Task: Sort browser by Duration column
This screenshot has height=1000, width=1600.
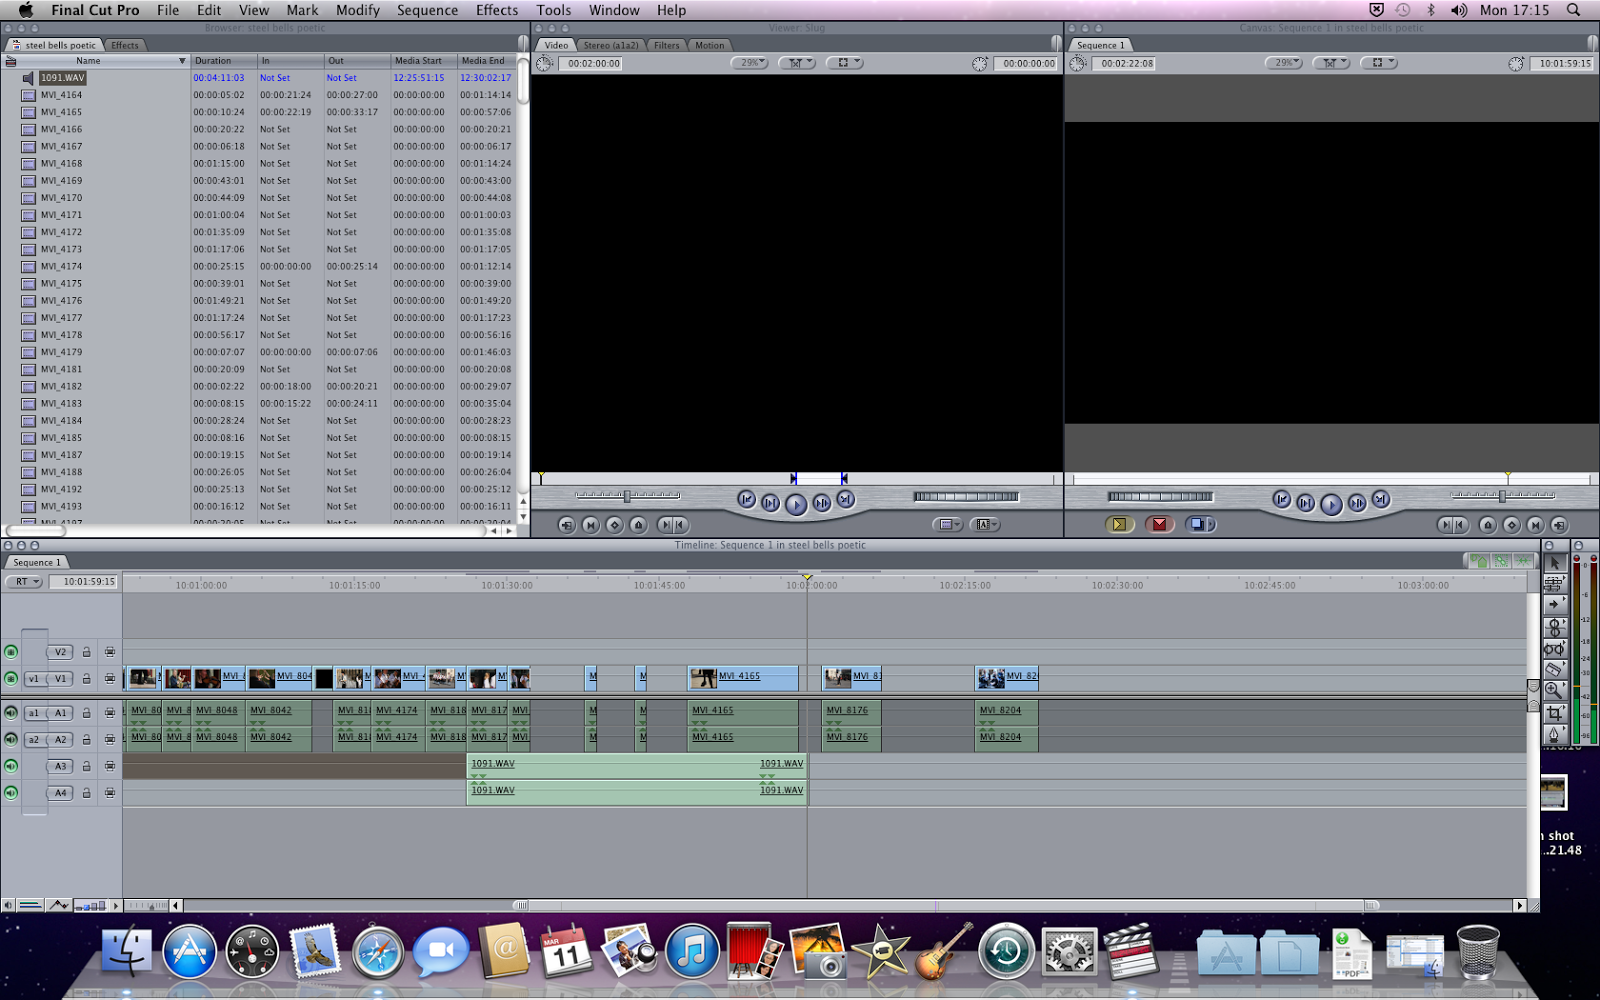Action: pos(223,61)
